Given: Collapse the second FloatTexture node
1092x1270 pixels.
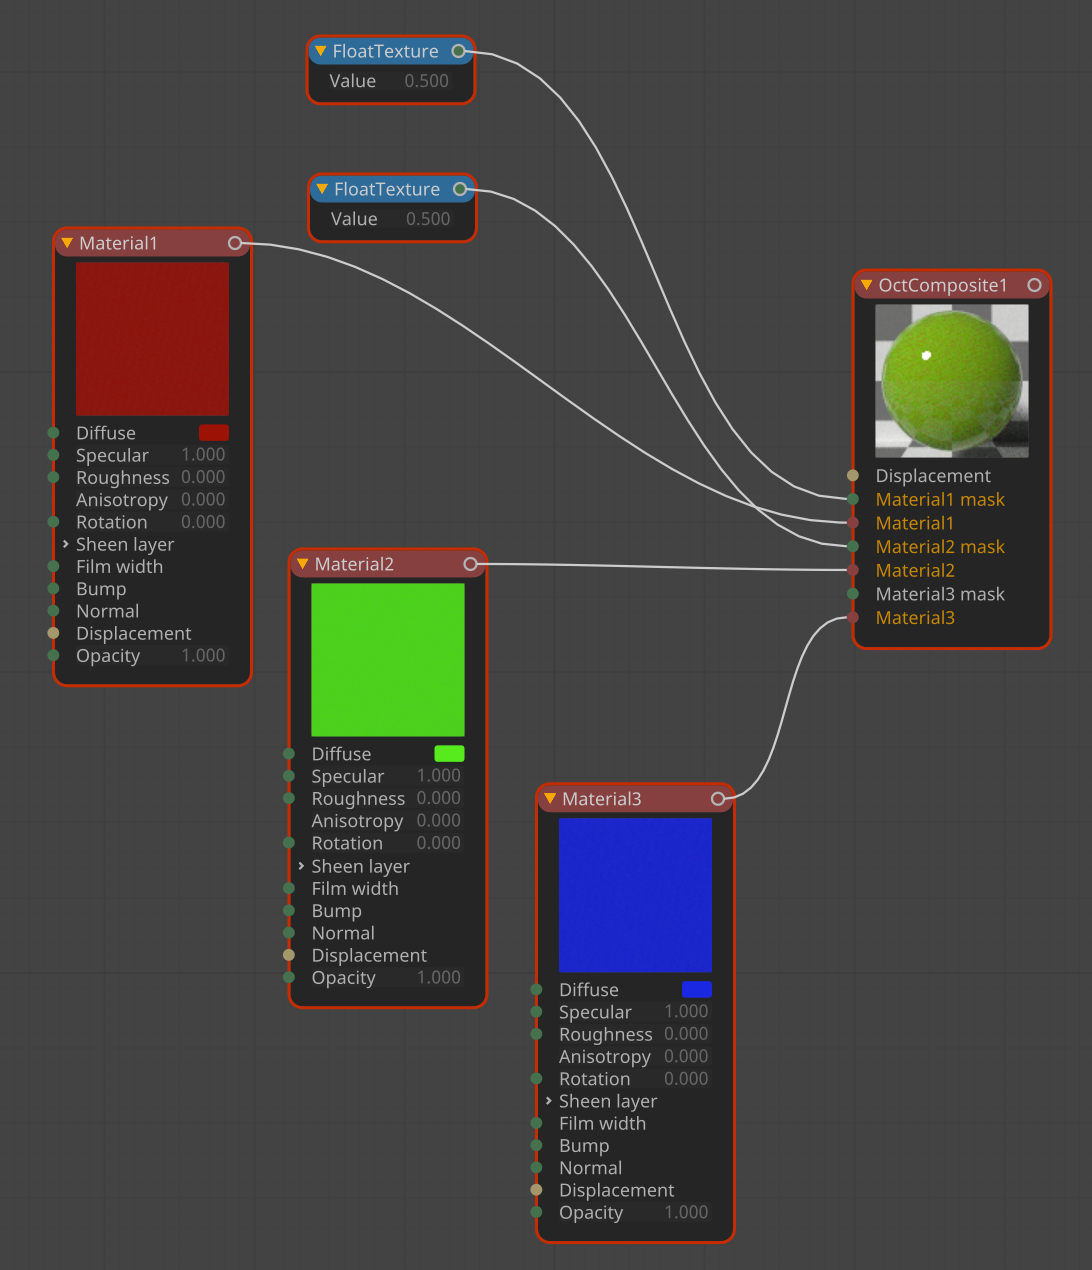Looking at the screenshot, I should point(322,189).
